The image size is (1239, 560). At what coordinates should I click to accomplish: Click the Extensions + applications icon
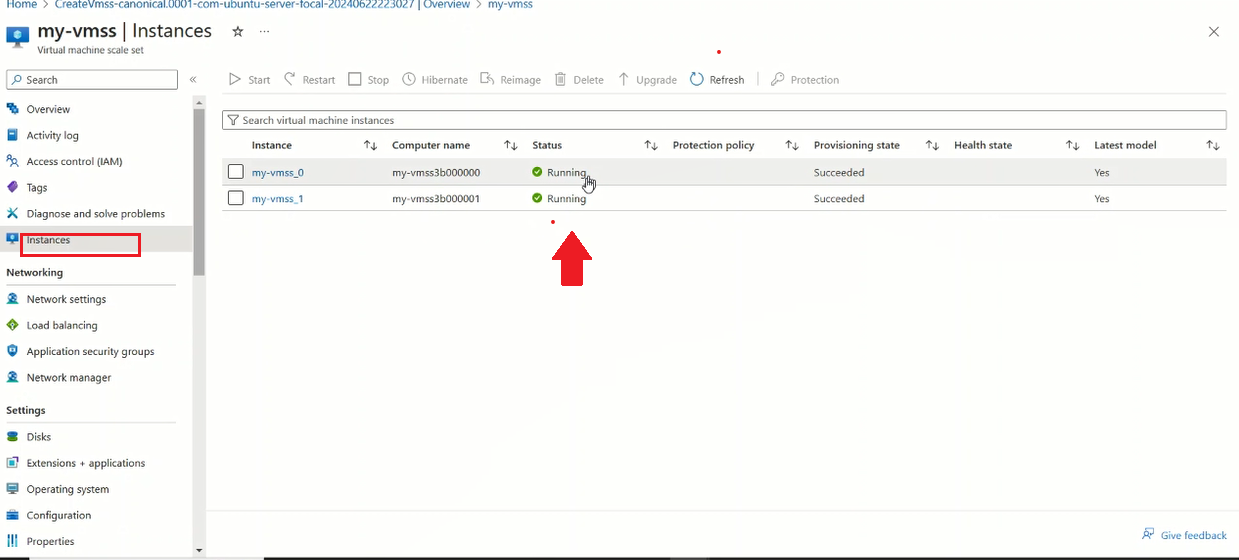[x=13, y=463]
